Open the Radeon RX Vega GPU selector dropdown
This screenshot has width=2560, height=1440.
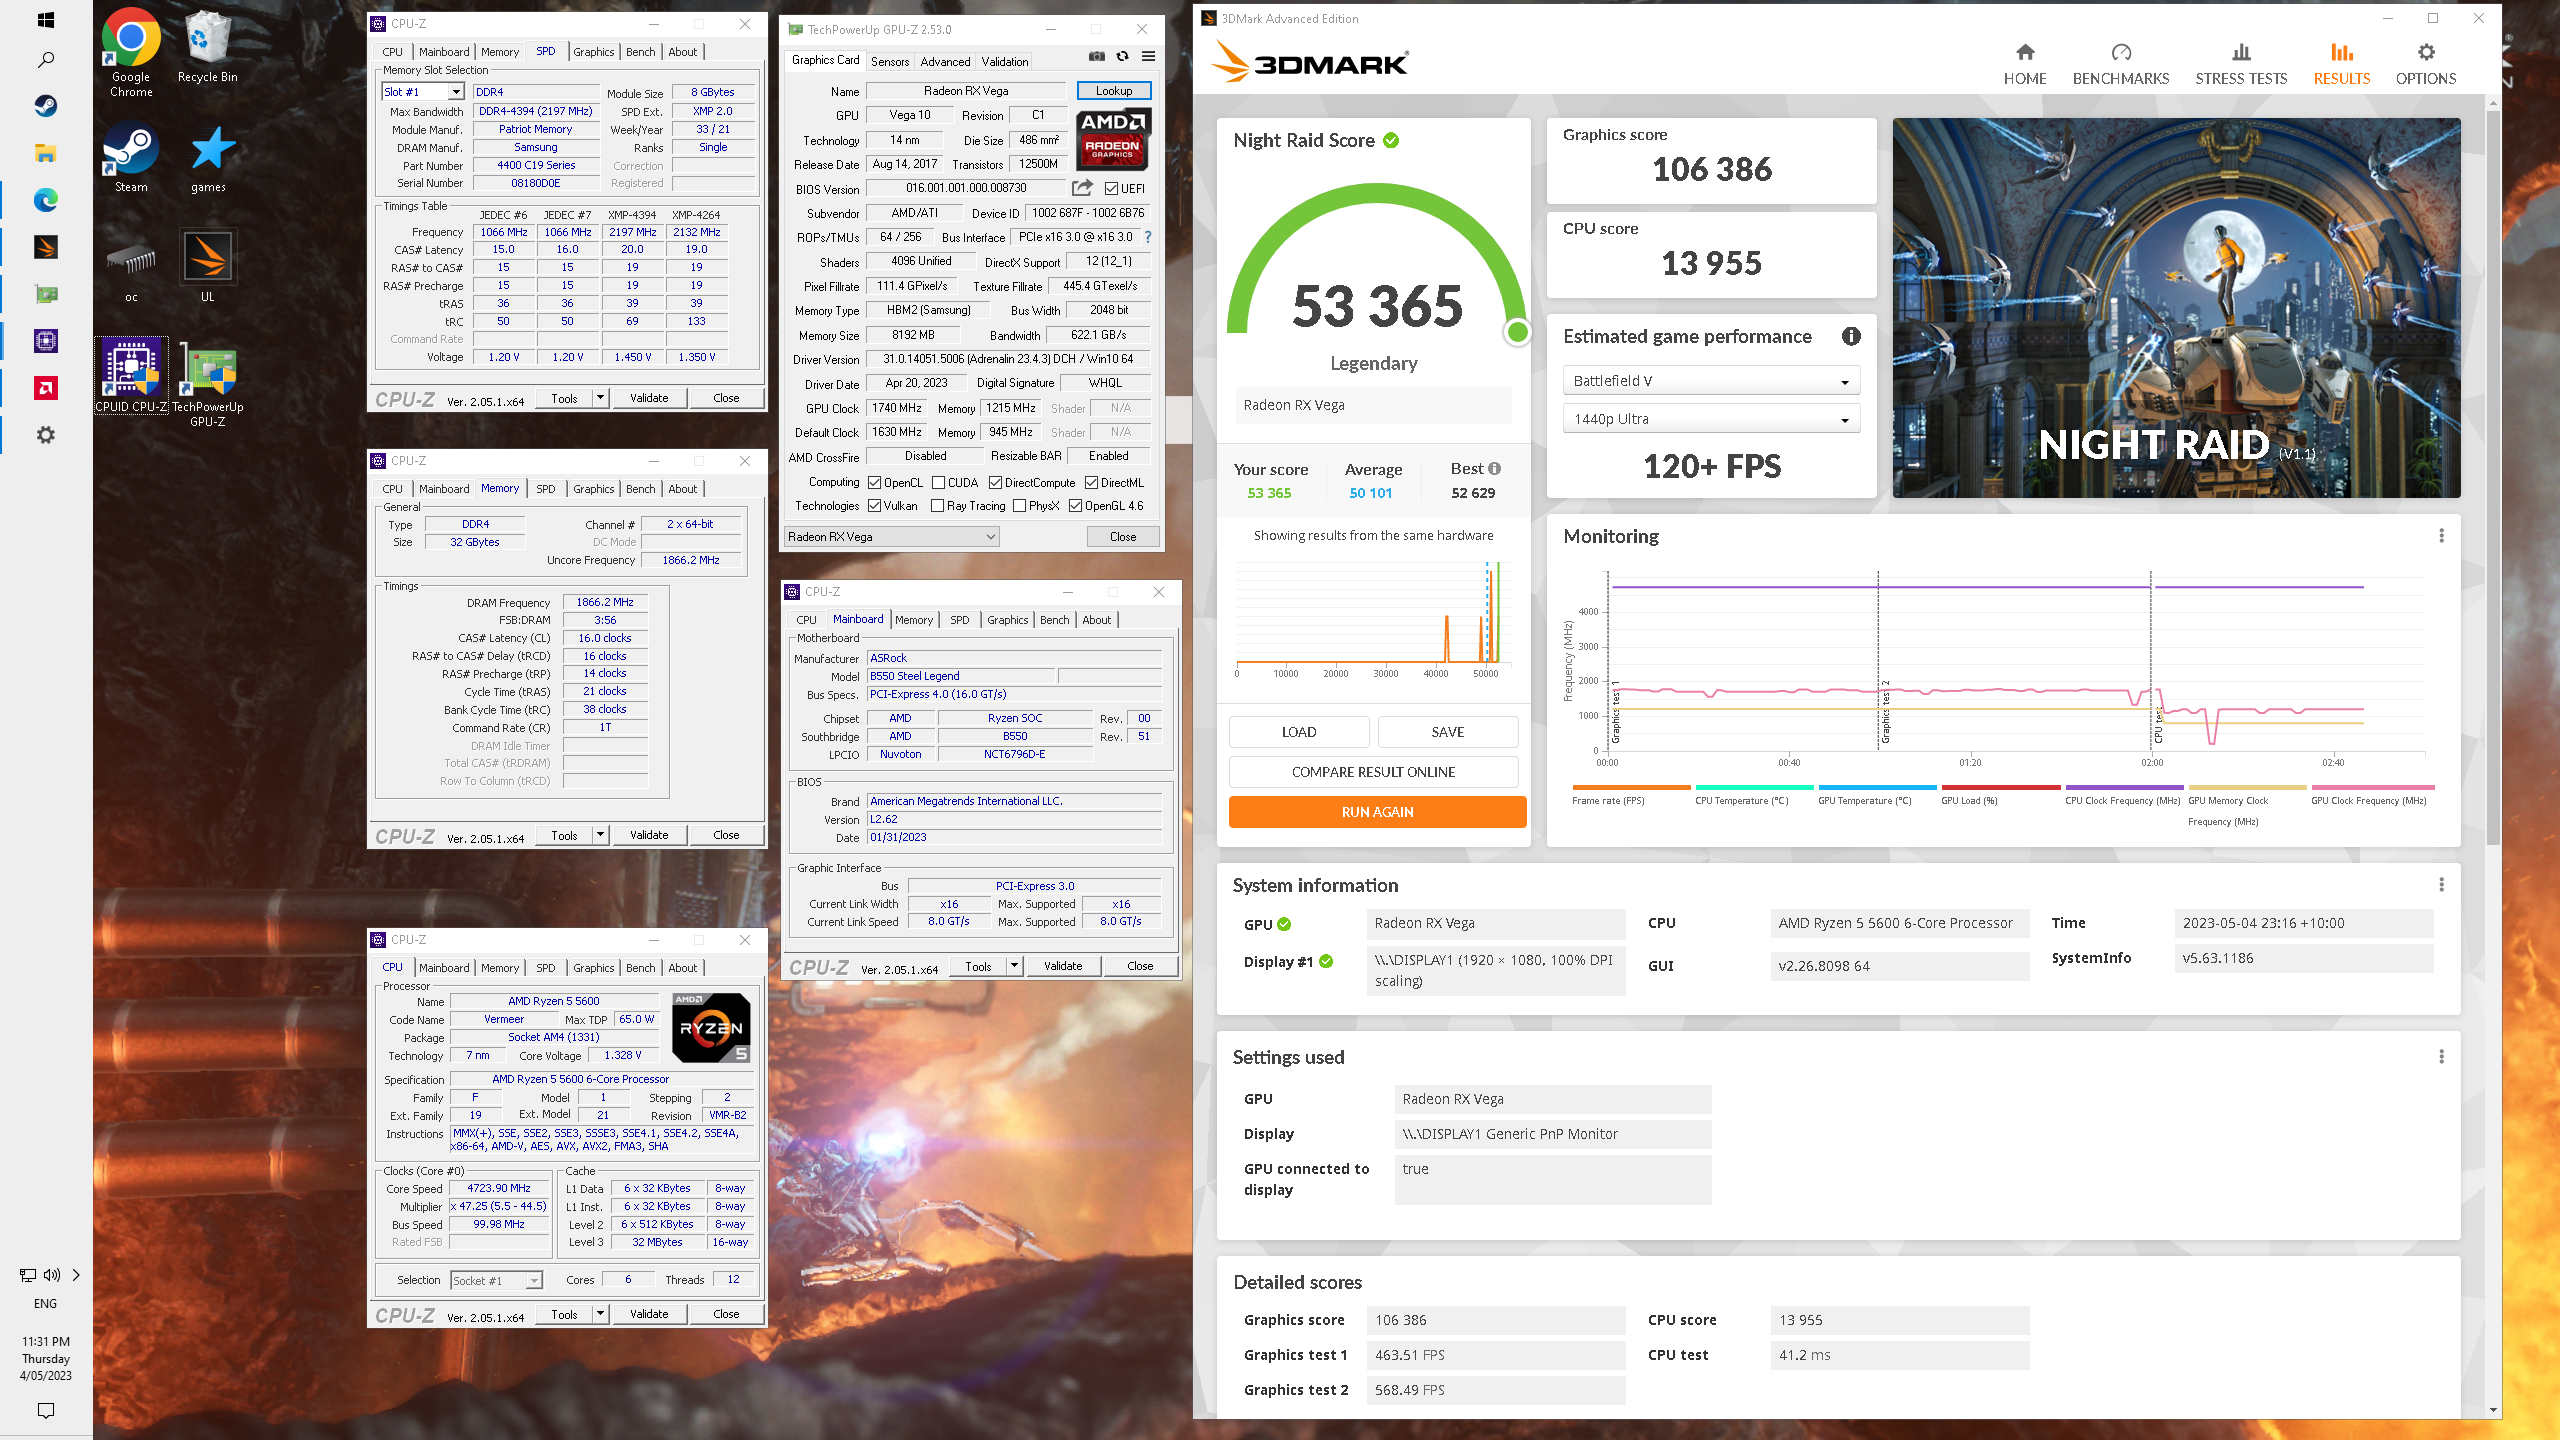point(891,537)
